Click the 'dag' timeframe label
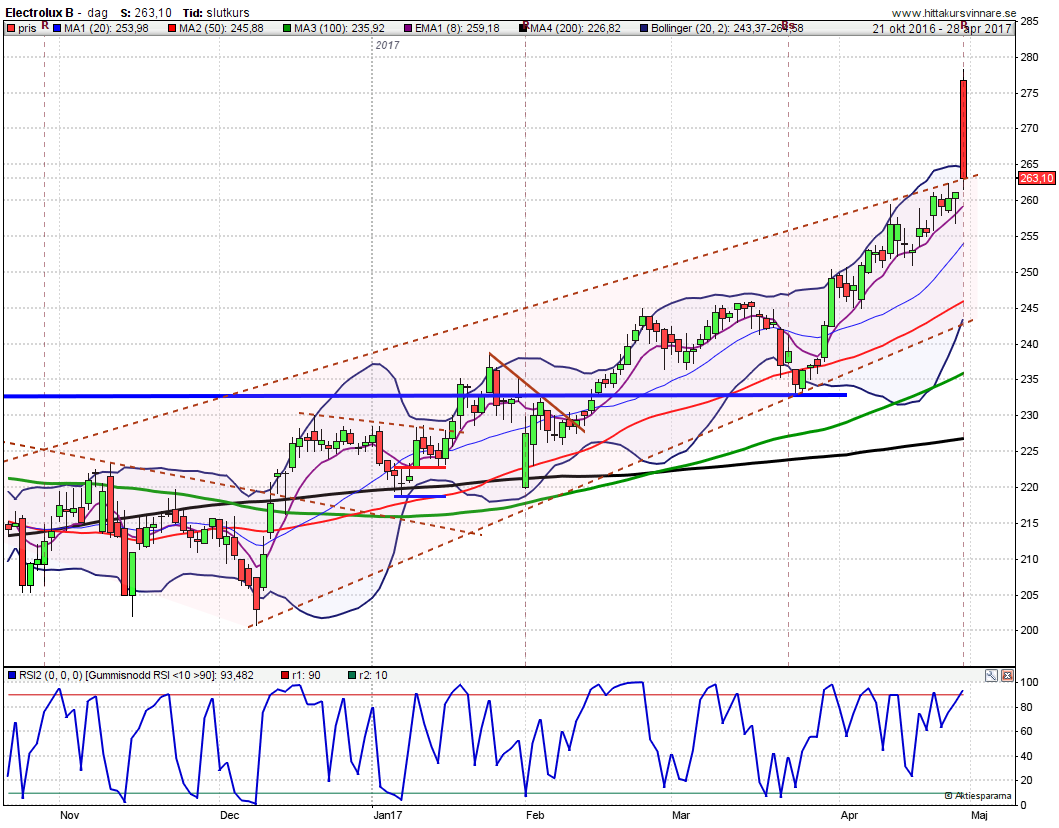Viewport: 1059px width, 828px height. pos(97,13)
